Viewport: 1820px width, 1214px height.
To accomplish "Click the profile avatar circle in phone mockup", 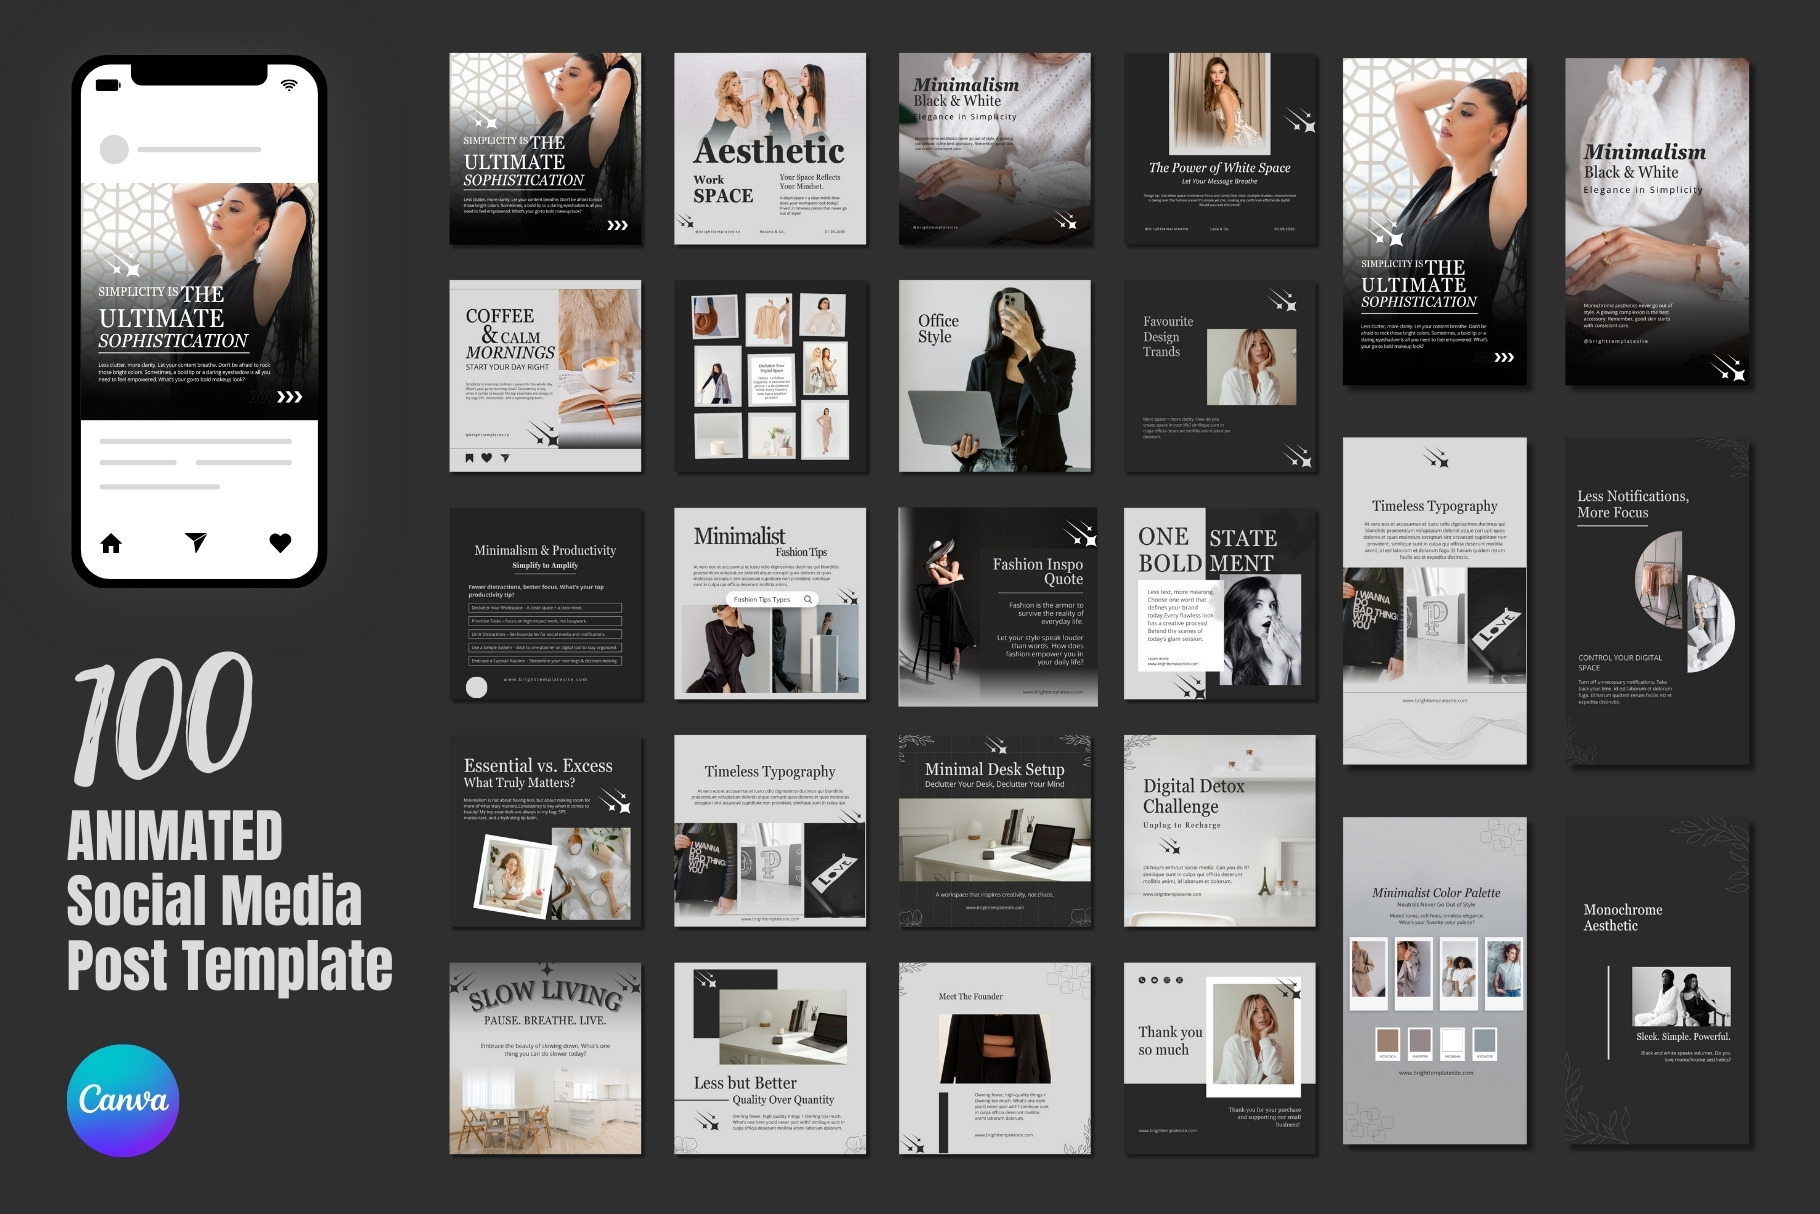I will point(115,149).
